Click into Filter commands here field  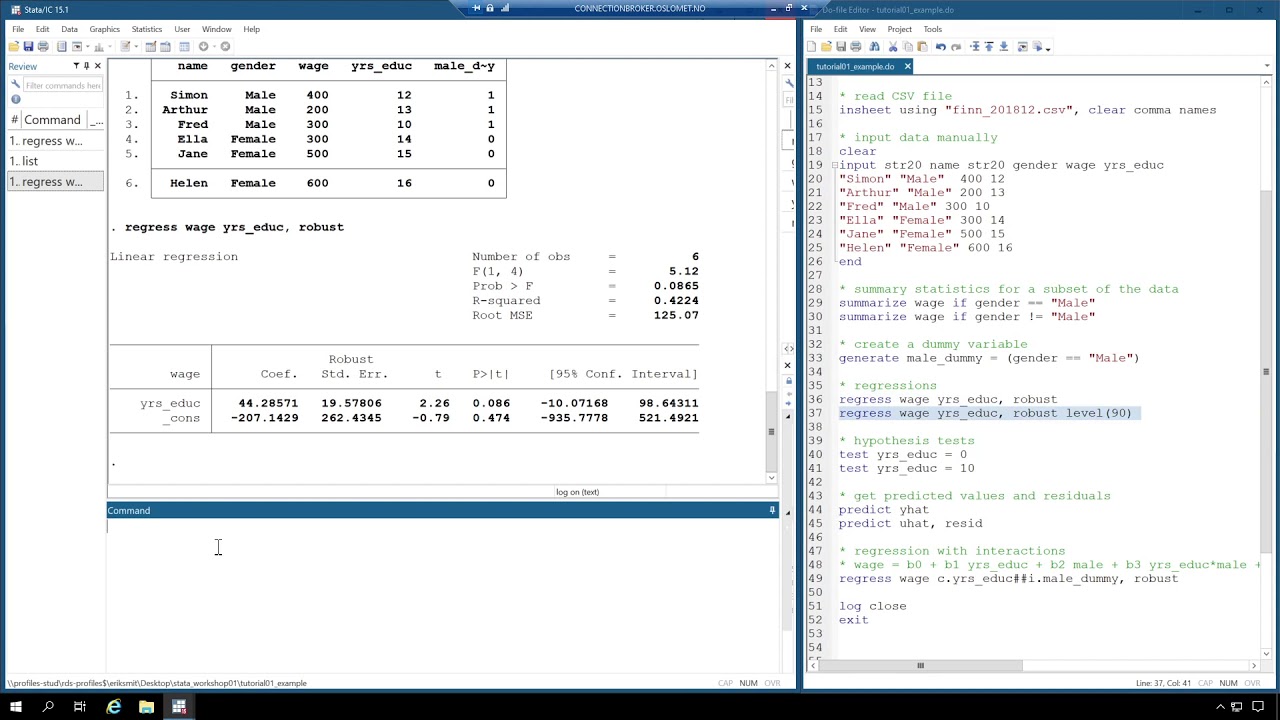[x=62, y=85]
